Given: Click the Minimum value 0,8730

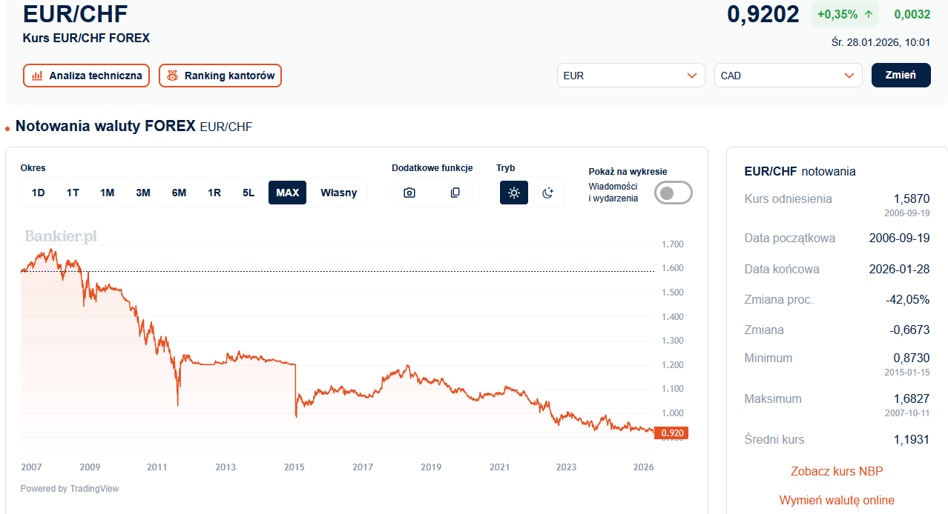Looking at the screenshot, I should coord(912,358).
